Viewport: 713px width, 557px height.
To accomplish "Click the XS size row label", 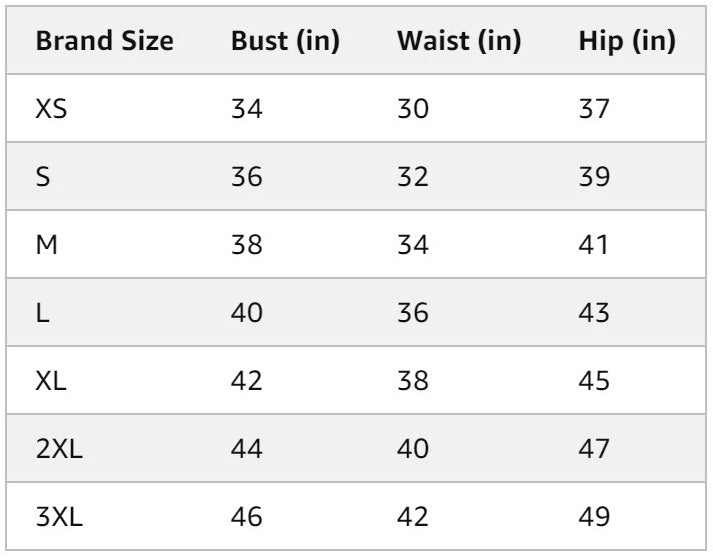I will tap(52, 109).
